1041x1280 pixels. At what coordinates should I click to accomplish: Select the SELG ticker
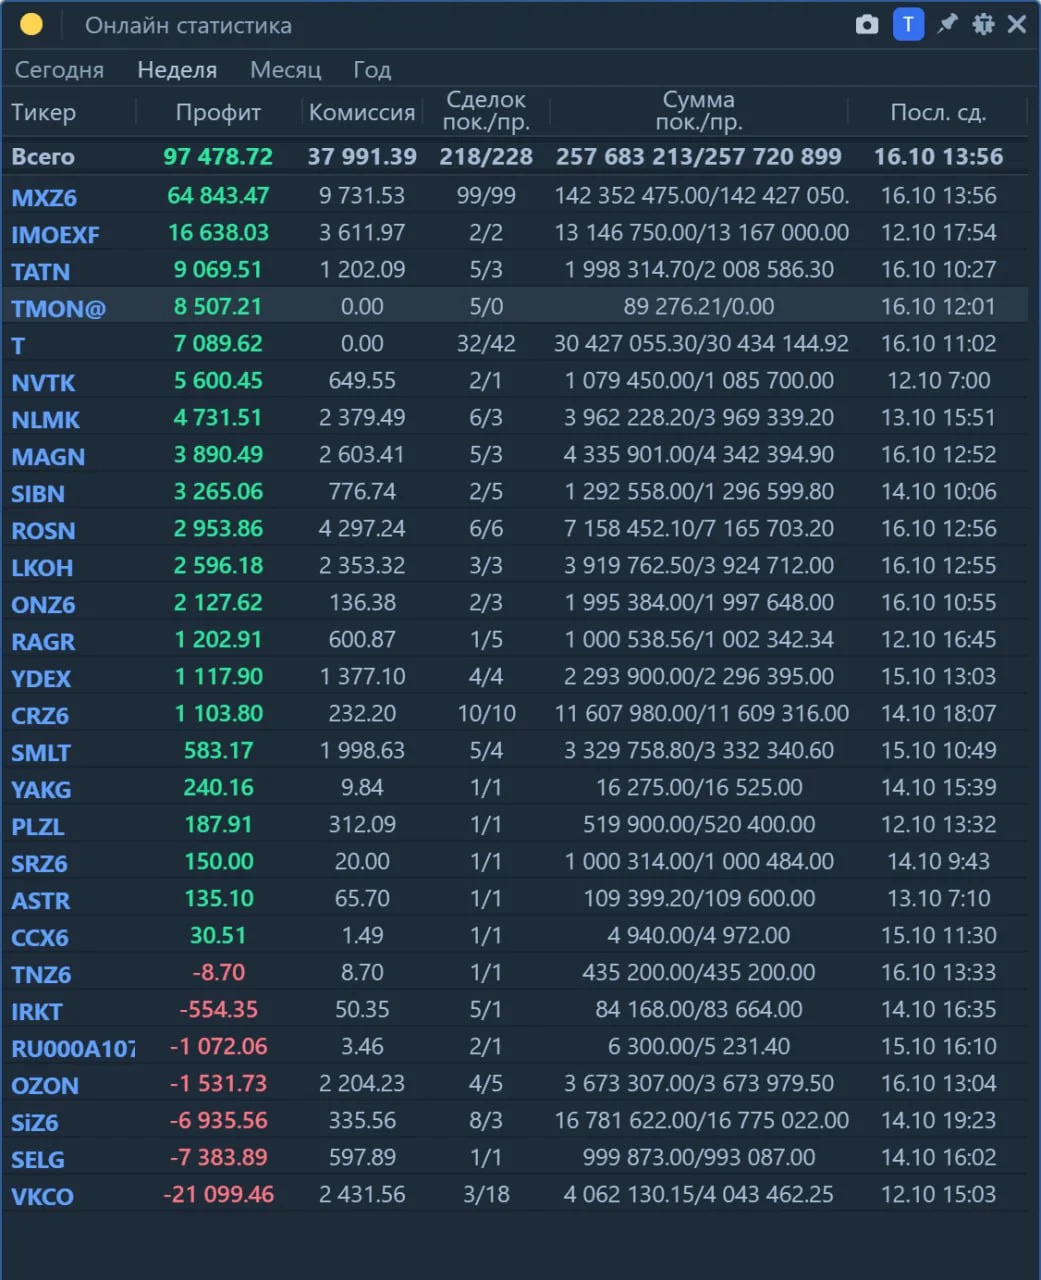pos(38,1159)
